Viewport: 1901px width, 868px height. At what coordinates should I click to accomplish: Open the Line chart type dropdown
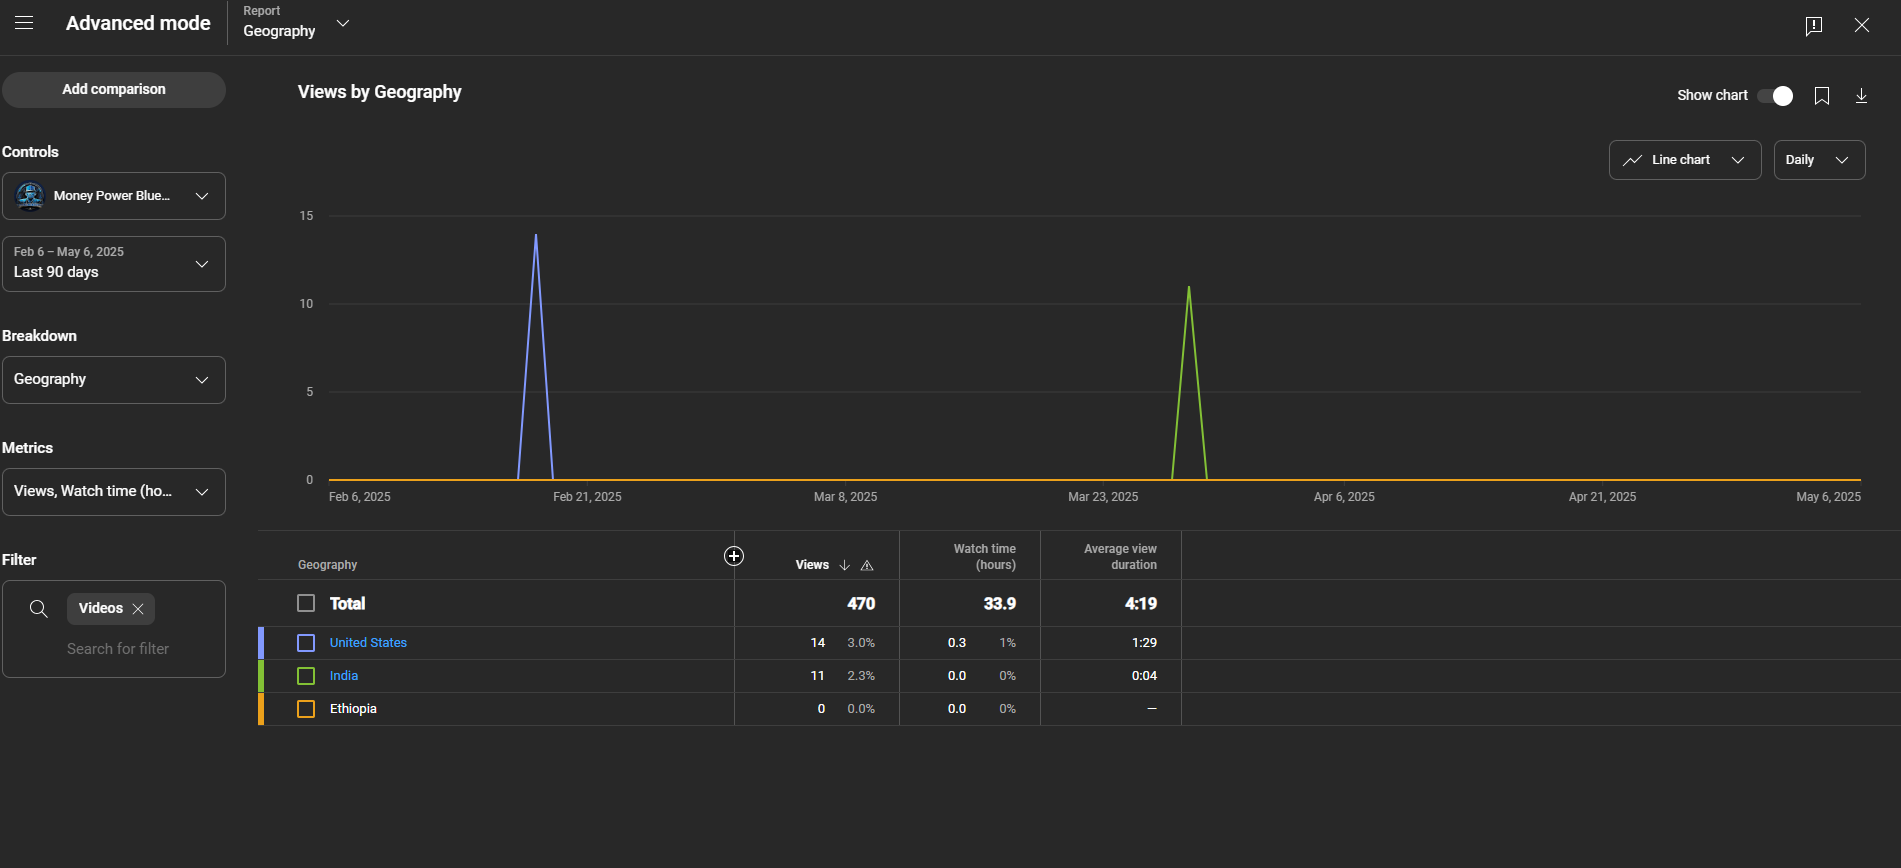pos(1685,160)
